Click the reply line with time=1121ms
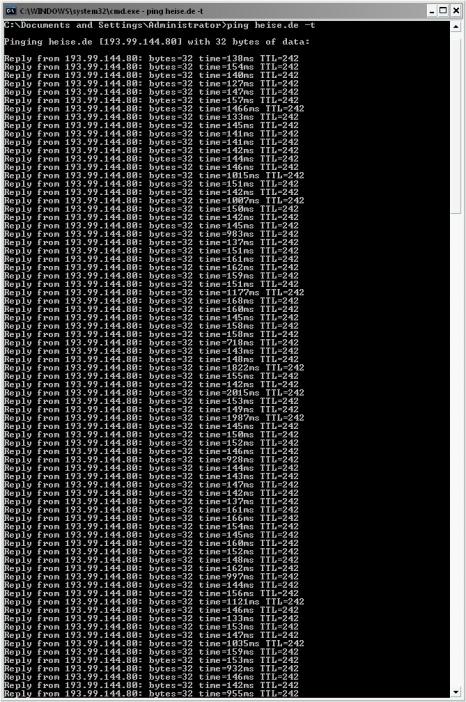 [x=154, y=602]
